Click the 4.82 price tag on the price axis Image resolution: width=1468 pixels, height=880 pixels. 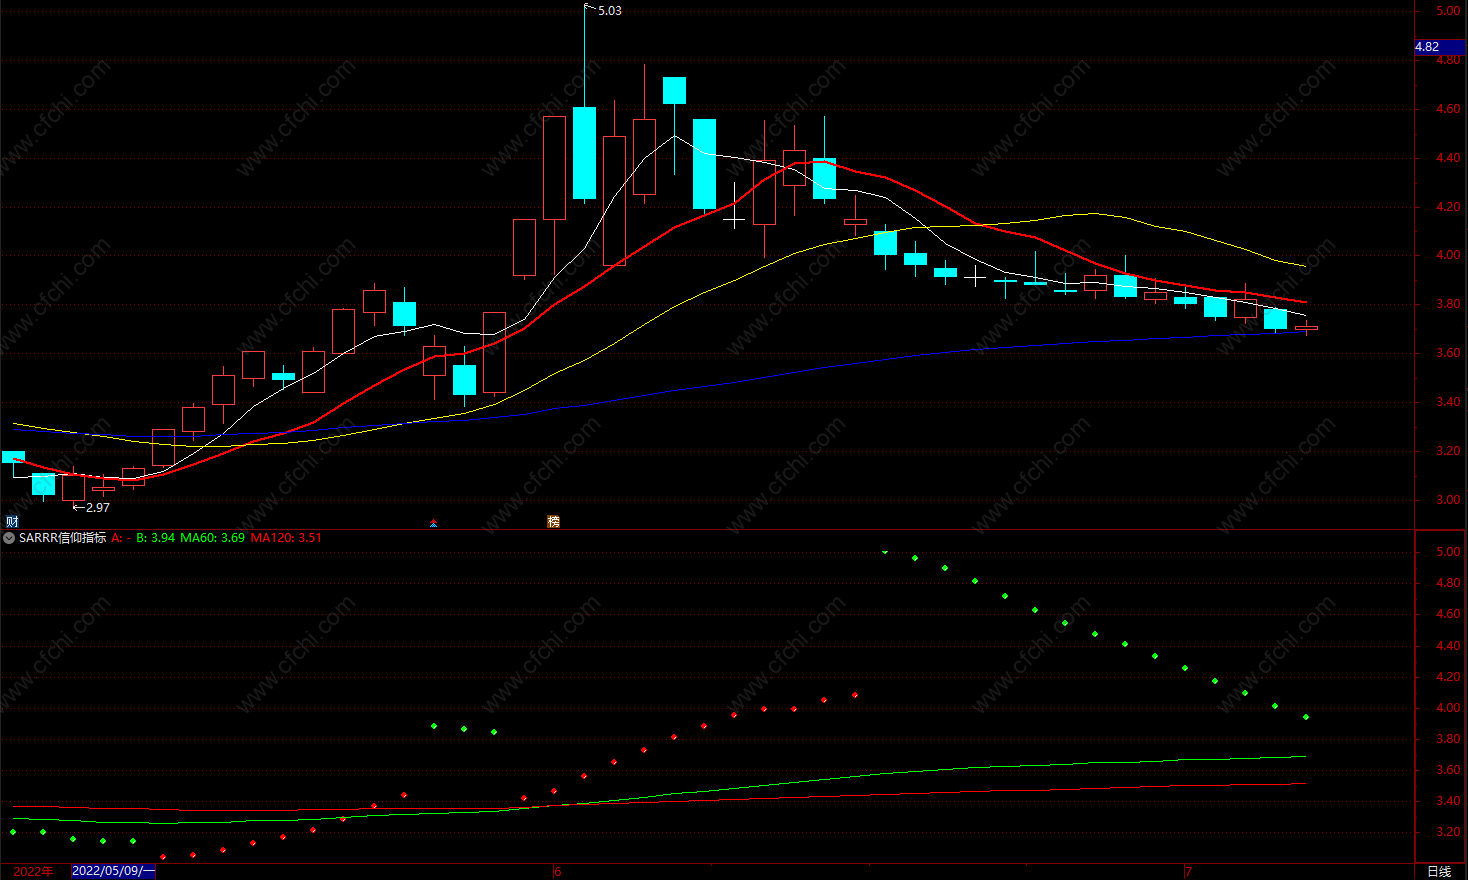1439,47
